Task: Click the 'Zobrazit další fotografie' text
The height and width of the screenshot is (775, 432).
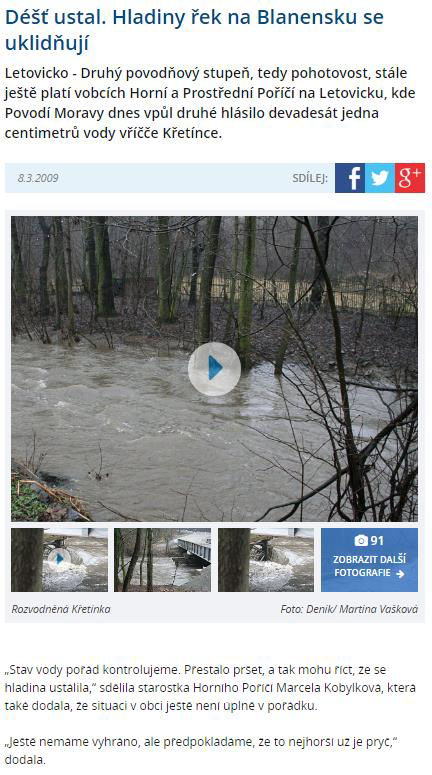Action: 369,566
